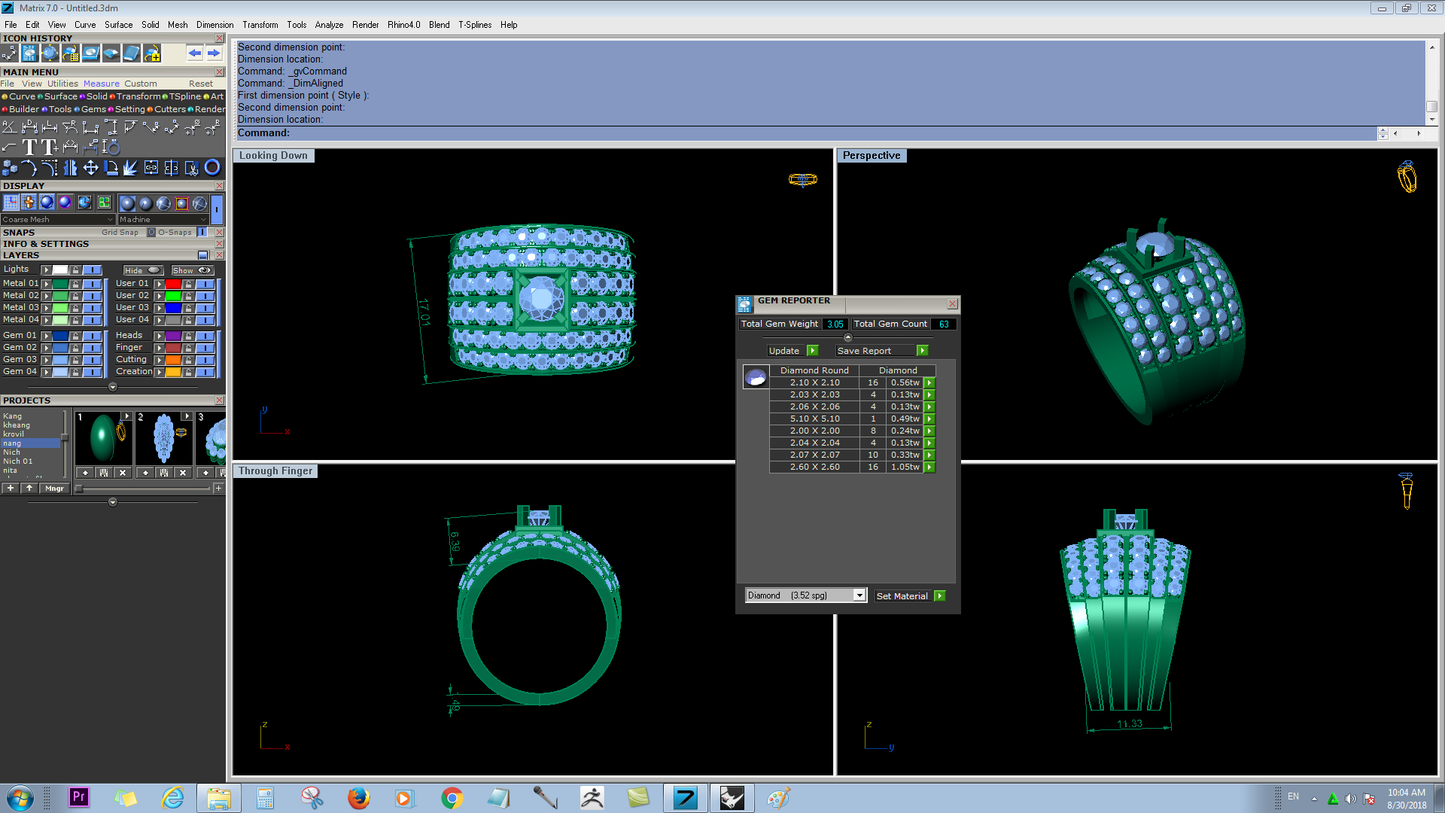1445x813 pixels.
Task: Collapse Gem Reporter header with up arrow
Action: [x=848, y=337]
